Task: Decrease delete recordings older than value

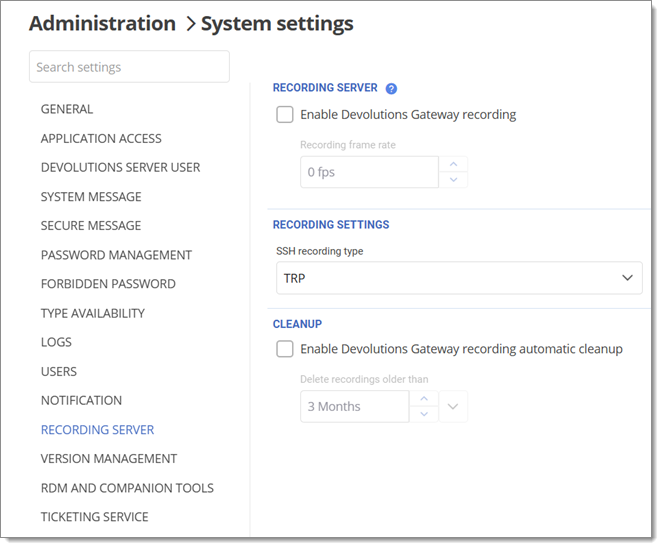Action: [x=424, y=414]
